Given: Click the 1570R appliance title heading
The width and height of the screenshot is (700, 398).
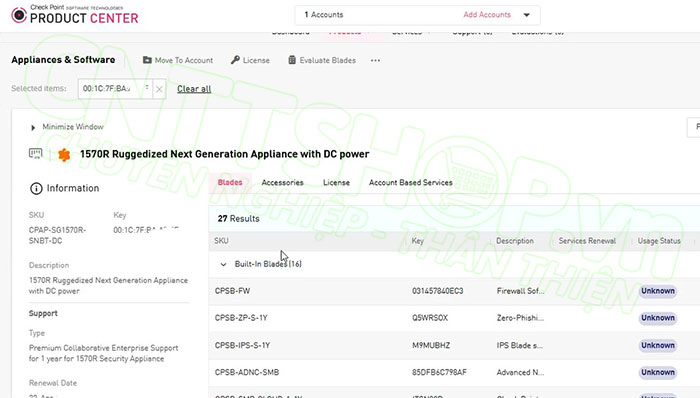Looking at the screenshot, I should tap(225, 154).
